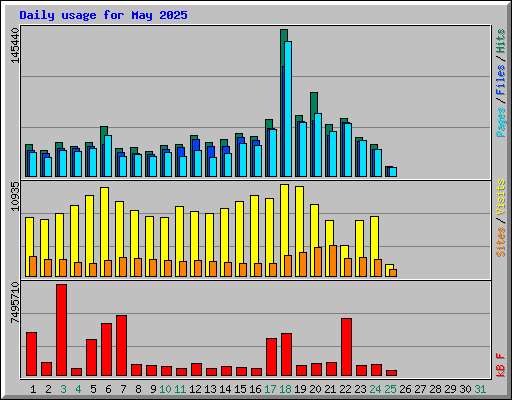This screenshot has height=400, width=512.
Task: Click green x-axis day label 31
Action: 480,389
